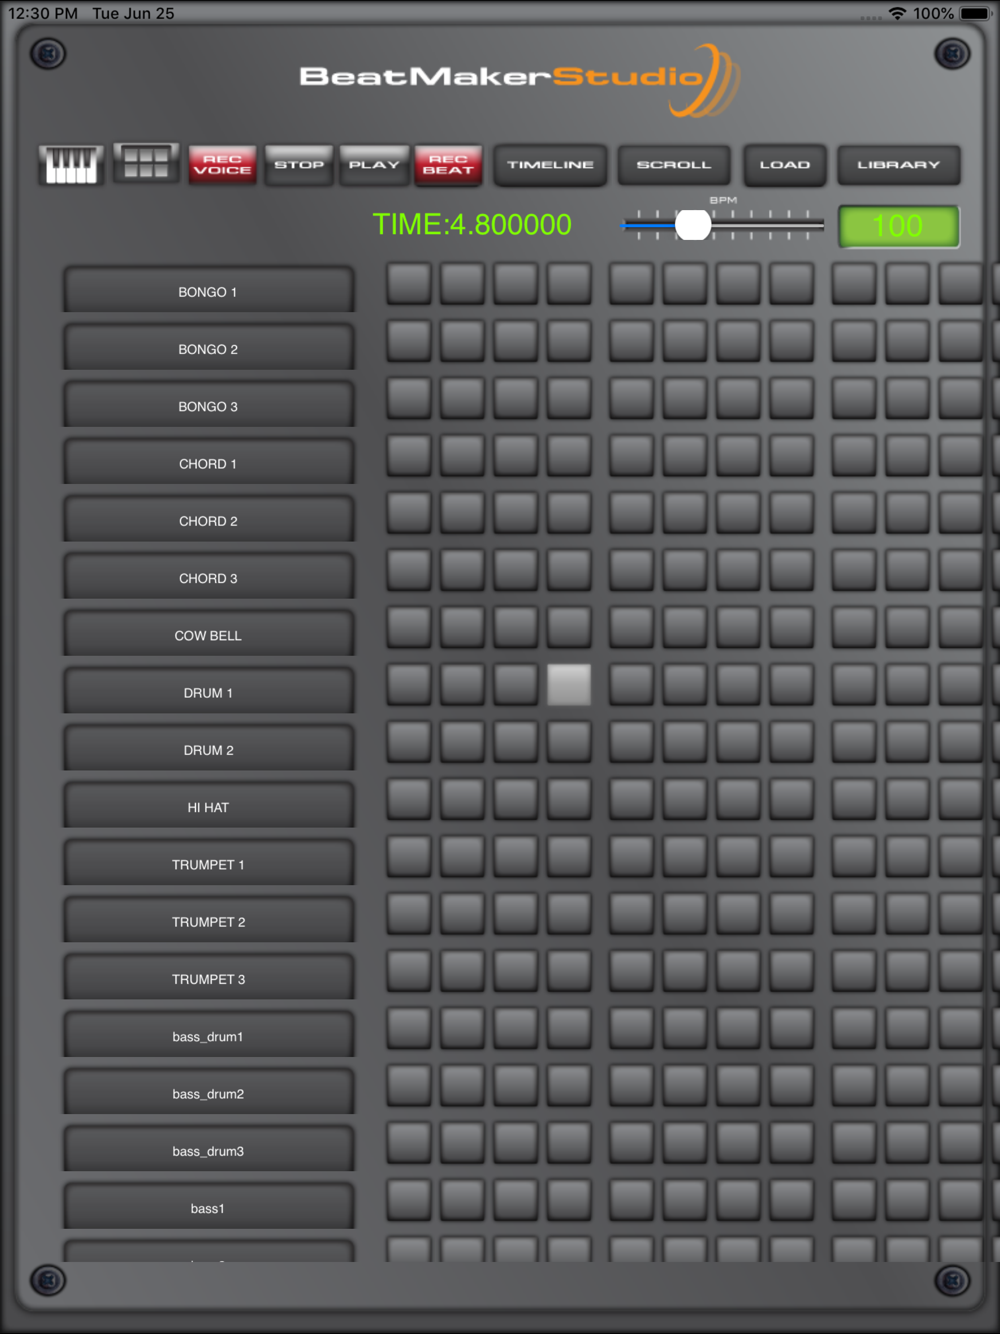Tap the DRUM 1 instrument
This screenshot has height=1334, width=1000.
click(208, 691)
